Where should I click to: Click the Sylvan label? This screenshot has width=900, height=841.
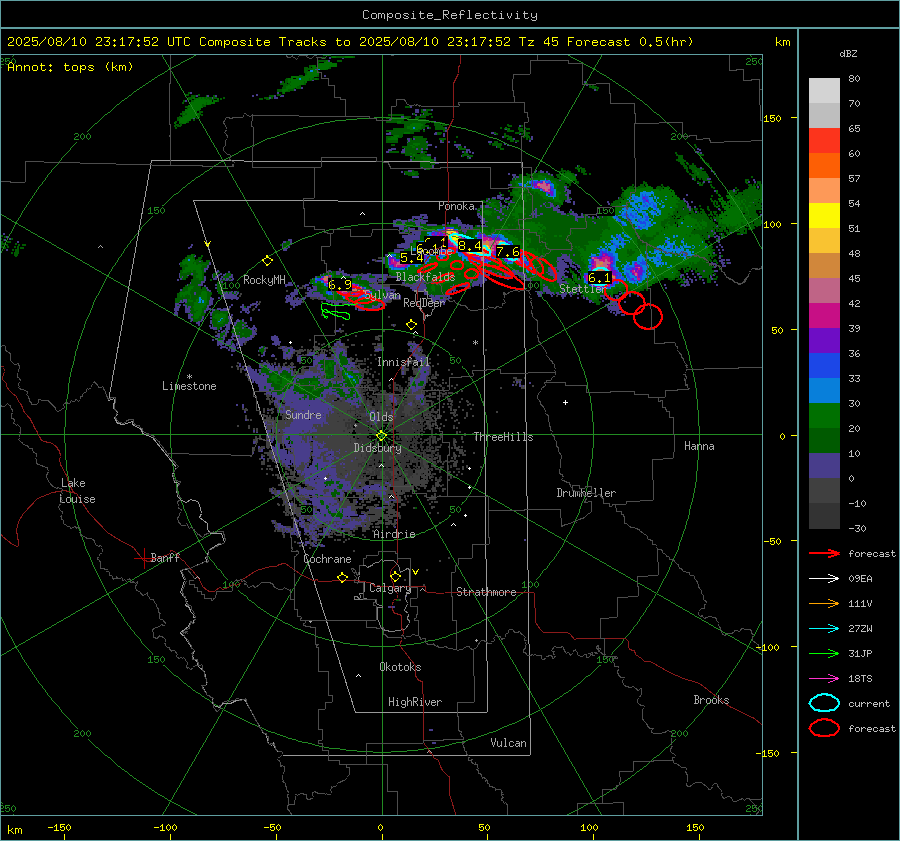[382, 295]
